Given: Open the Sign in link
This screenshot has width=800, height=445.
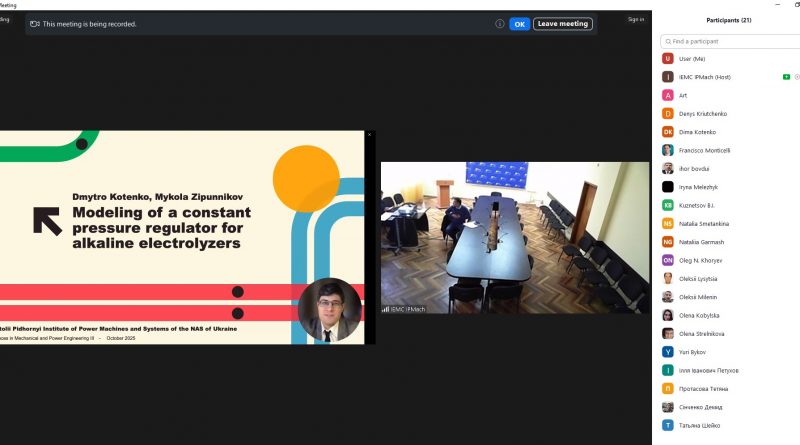Looking at the screenshot, I should (636, 19).
